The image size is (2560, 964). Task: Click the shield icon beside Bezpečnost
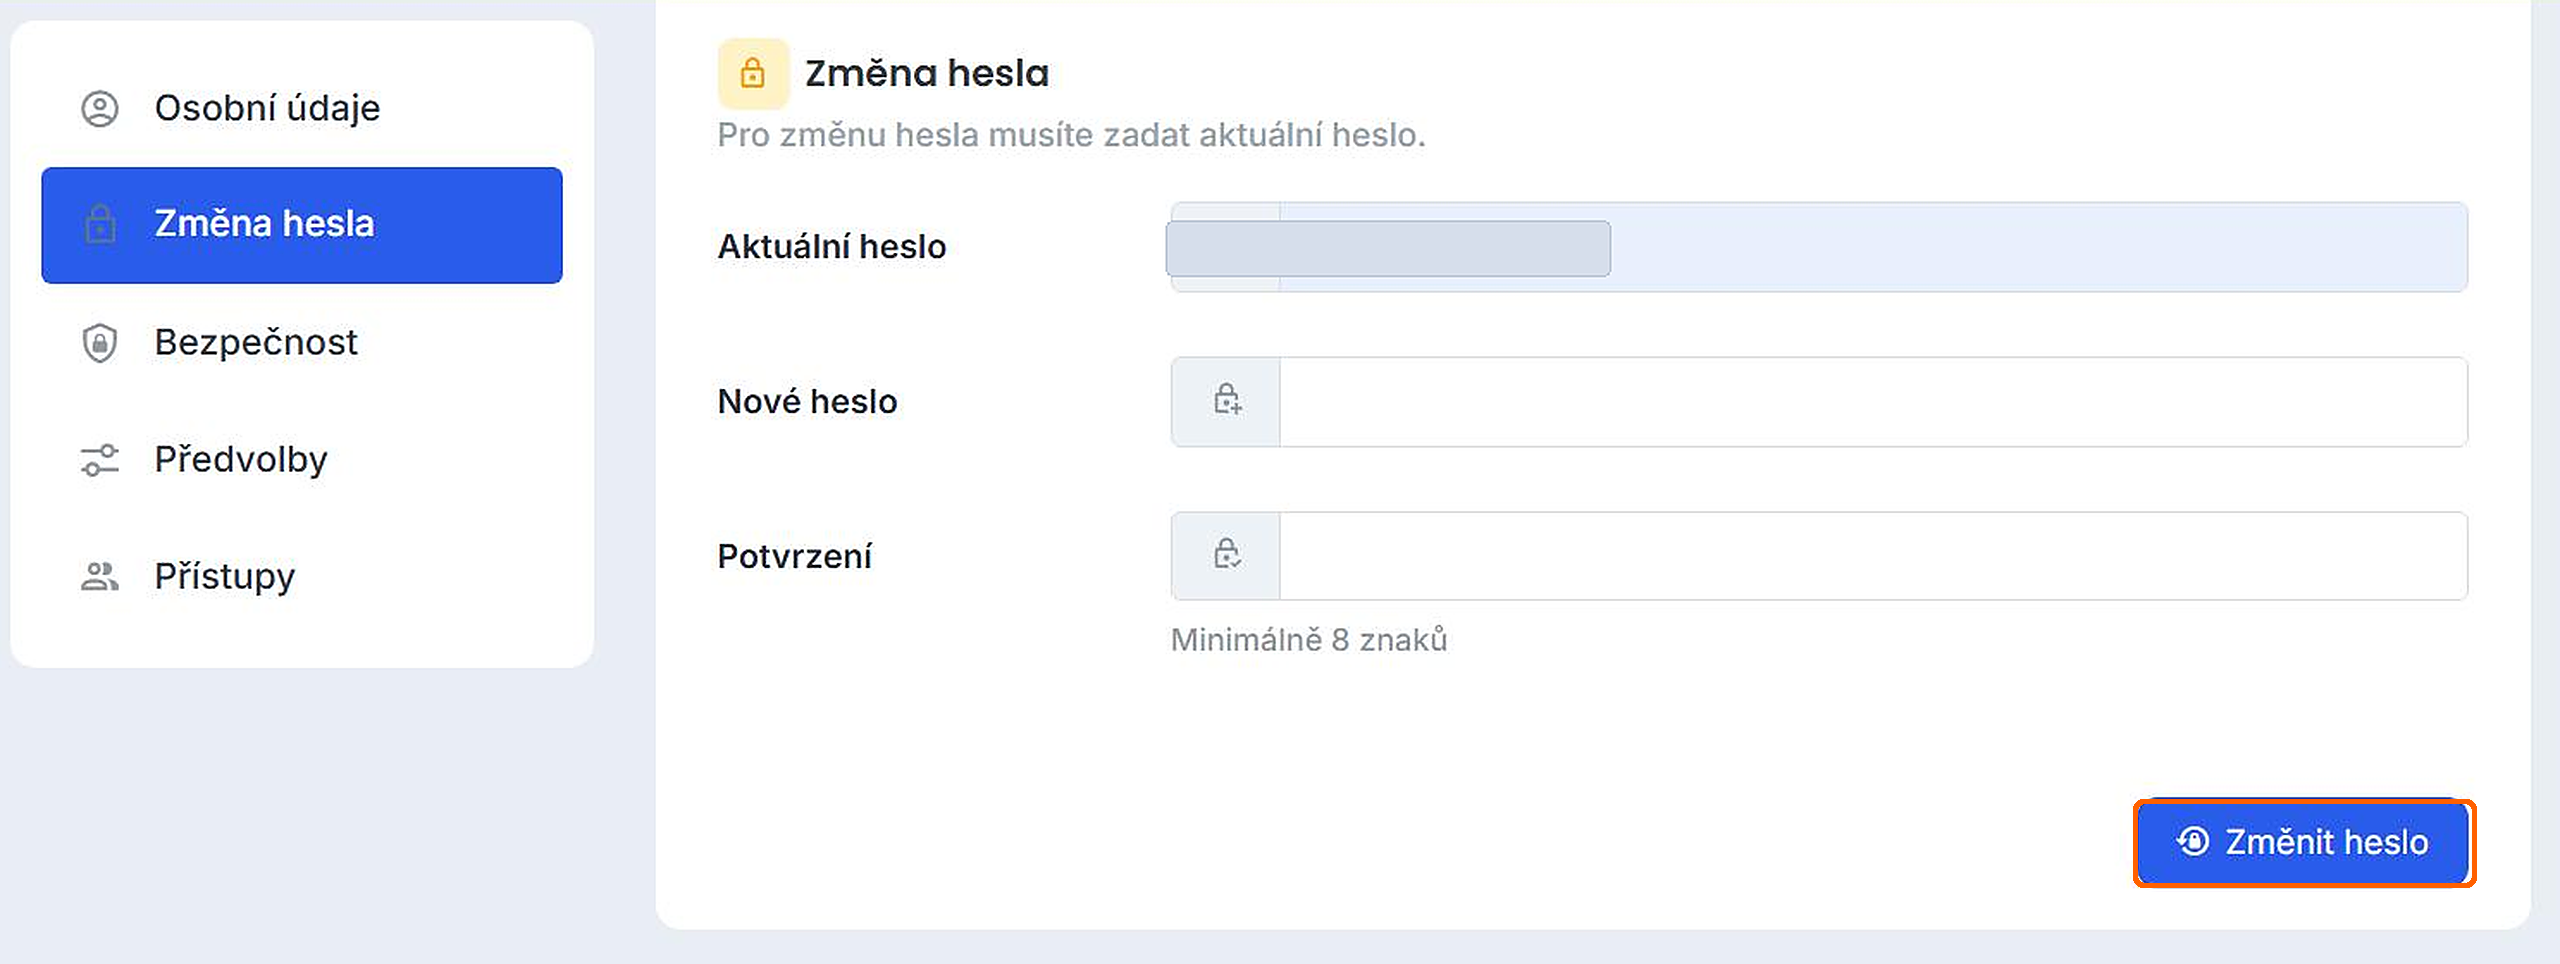tap(100, 343)
